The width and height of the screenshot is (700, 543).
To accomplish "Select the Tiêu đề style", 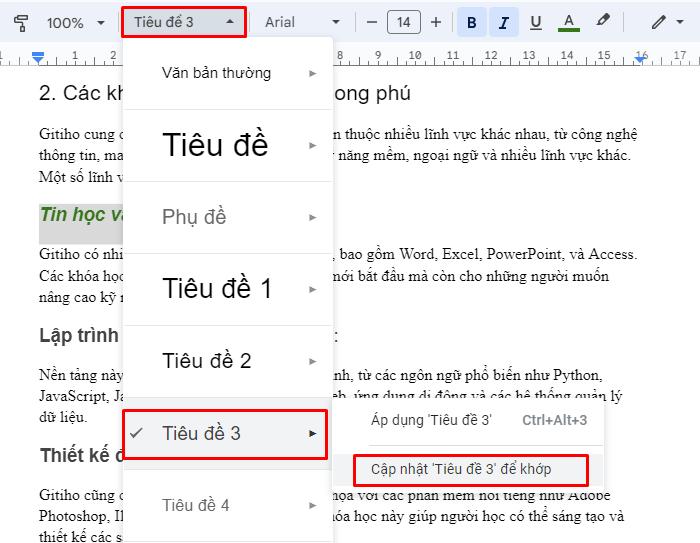I will tap(215, 145).
